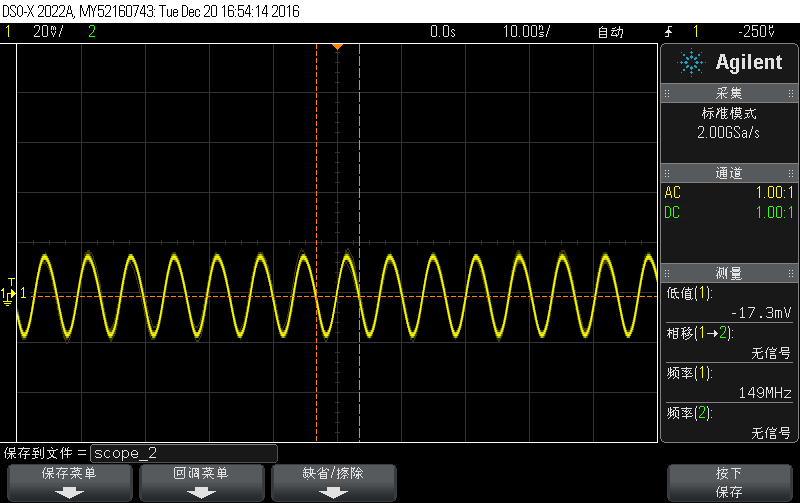800x503 pixels.
Task: Click the rising edge trigger slope icon
Action: [669, 32]
